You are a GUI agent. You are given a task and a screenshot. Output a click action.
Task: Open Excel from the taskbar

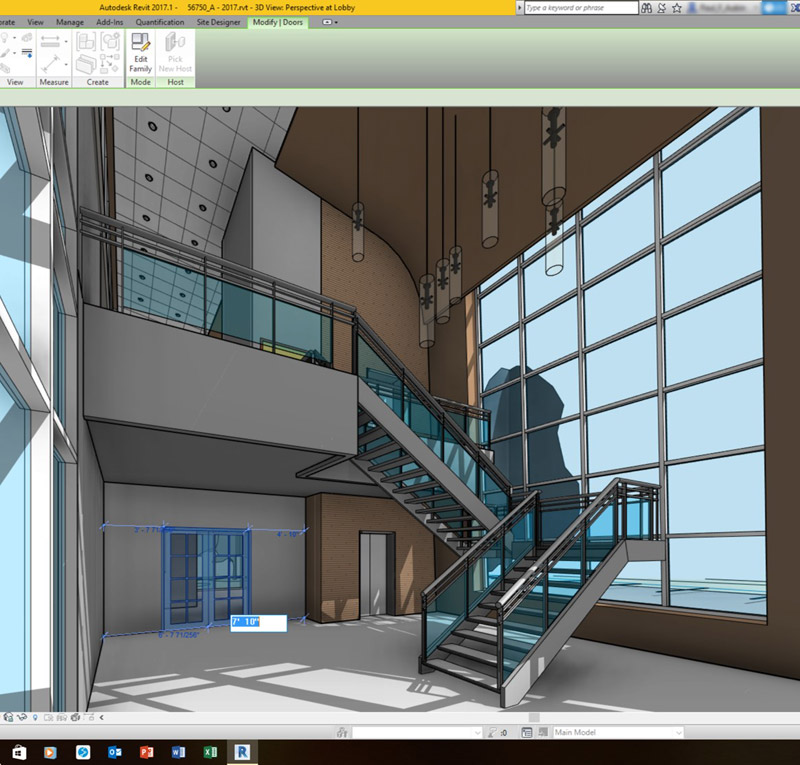point(210,751)
